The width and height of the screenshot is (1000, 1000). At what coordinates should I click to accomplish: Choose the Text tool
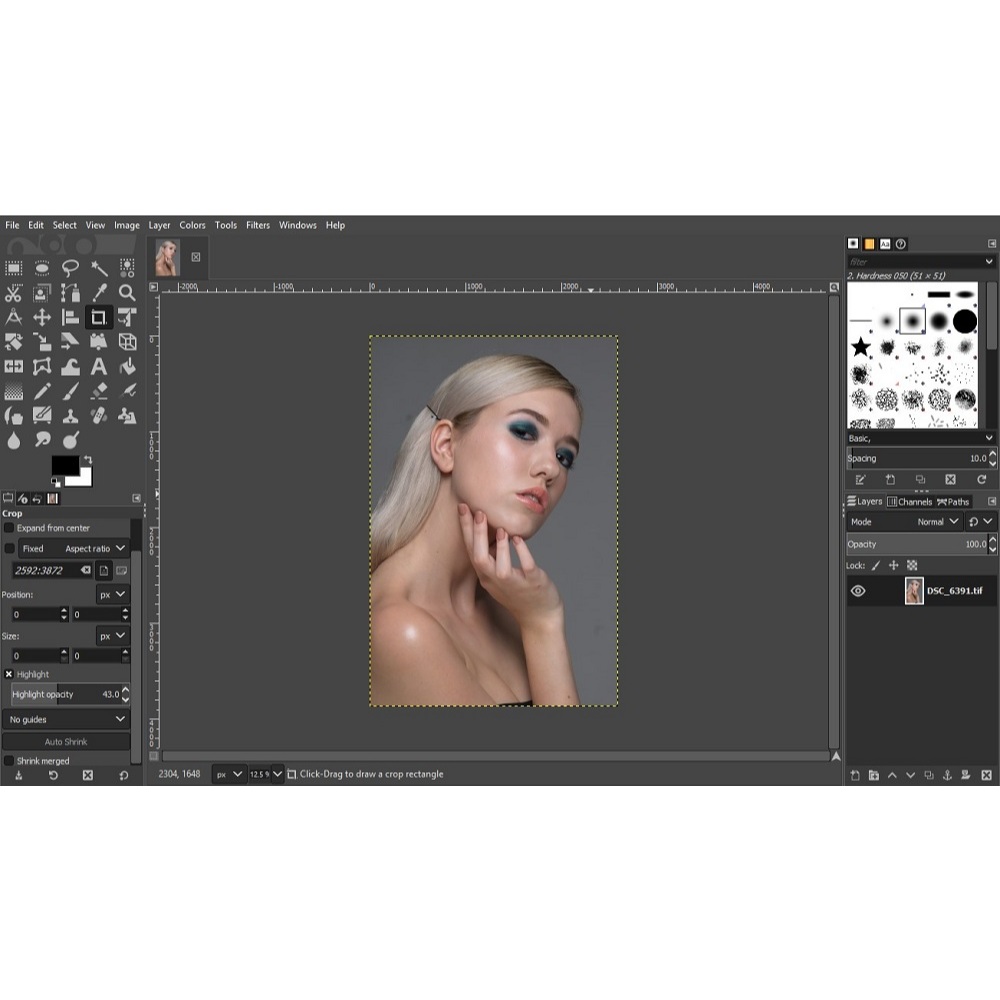(x=99, y=367)
